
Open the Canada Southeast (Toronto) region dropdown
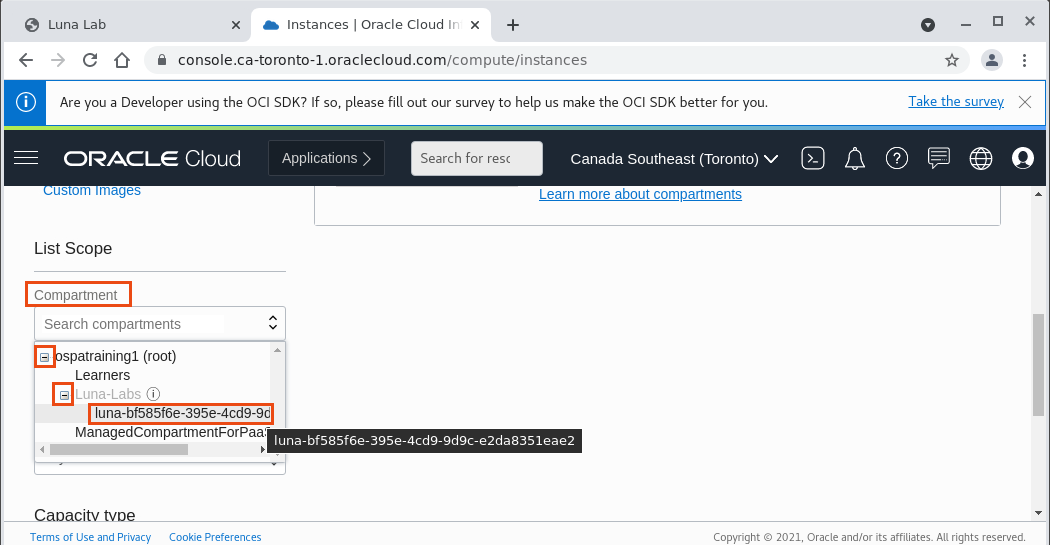coord(674,159)
